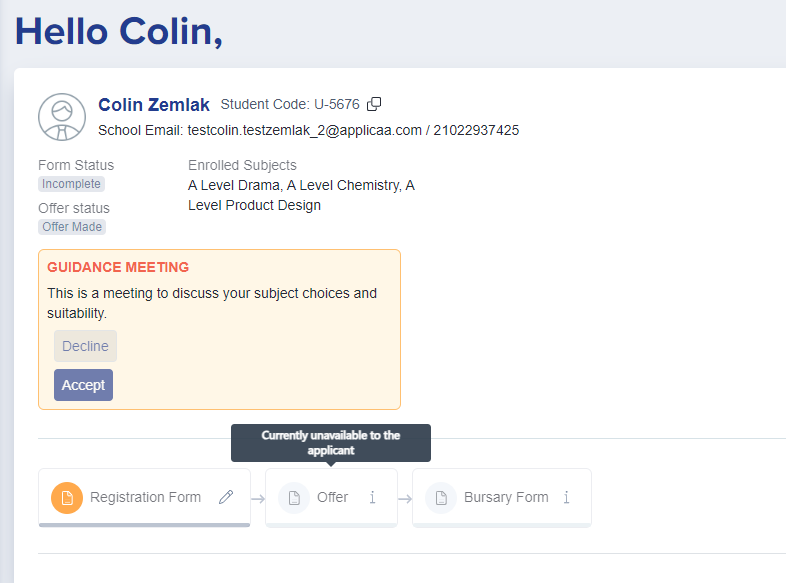Click the Offer Made status badge
The image size is (786, 583).
pyautogui.click(x=72, y=227)
